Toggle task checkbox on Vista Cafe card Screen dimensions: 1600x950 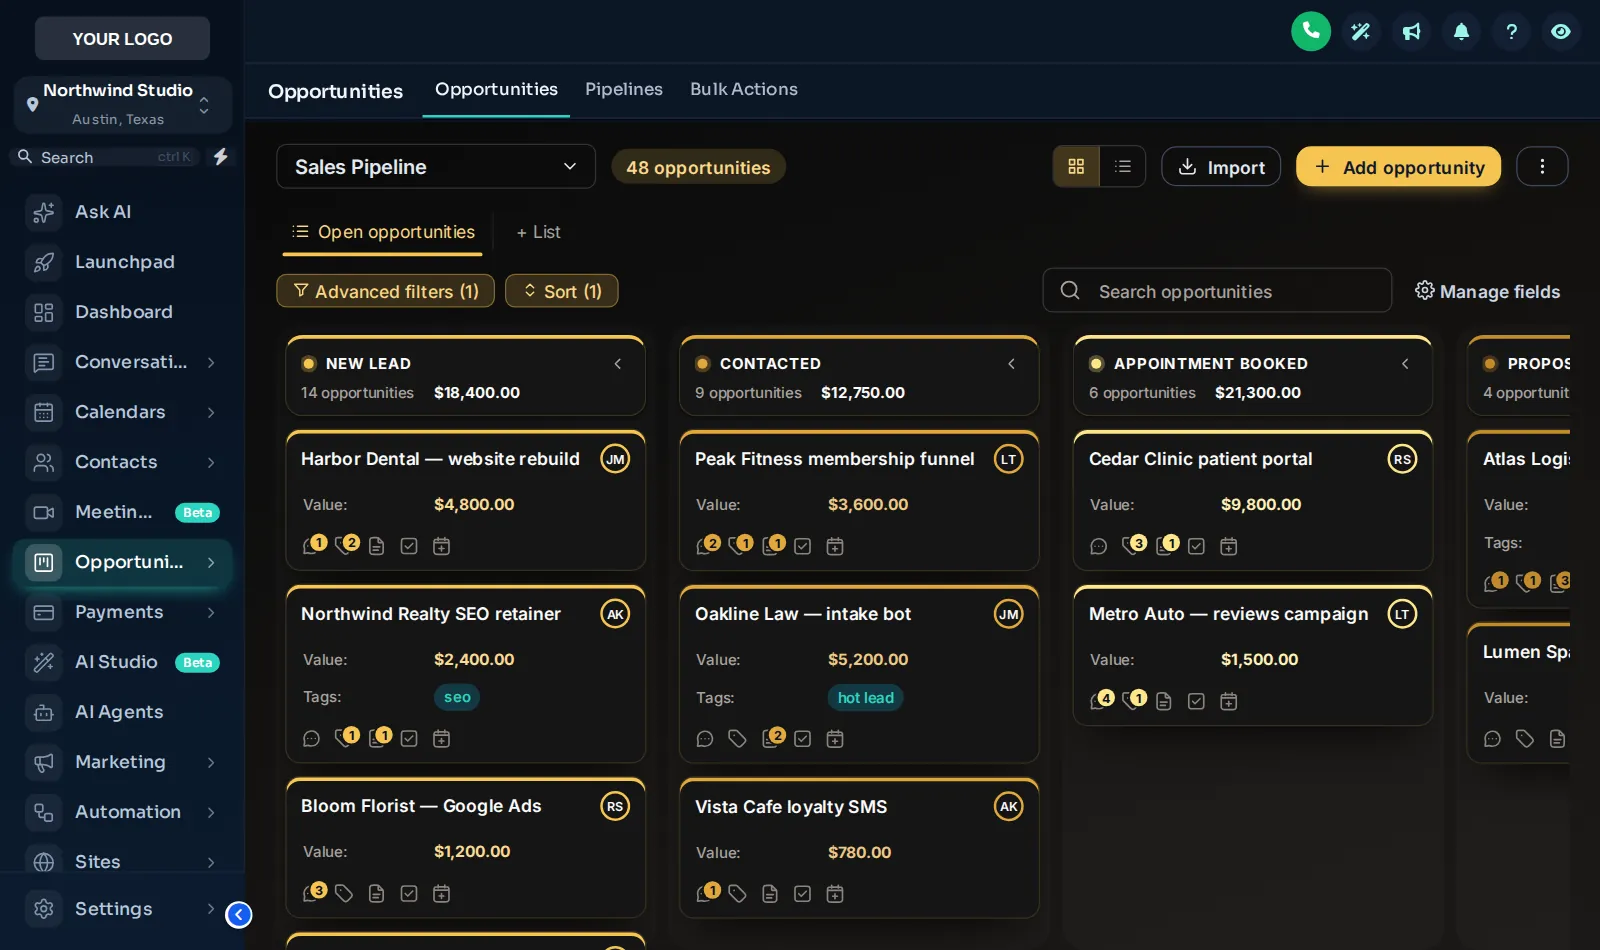point(802,894)
